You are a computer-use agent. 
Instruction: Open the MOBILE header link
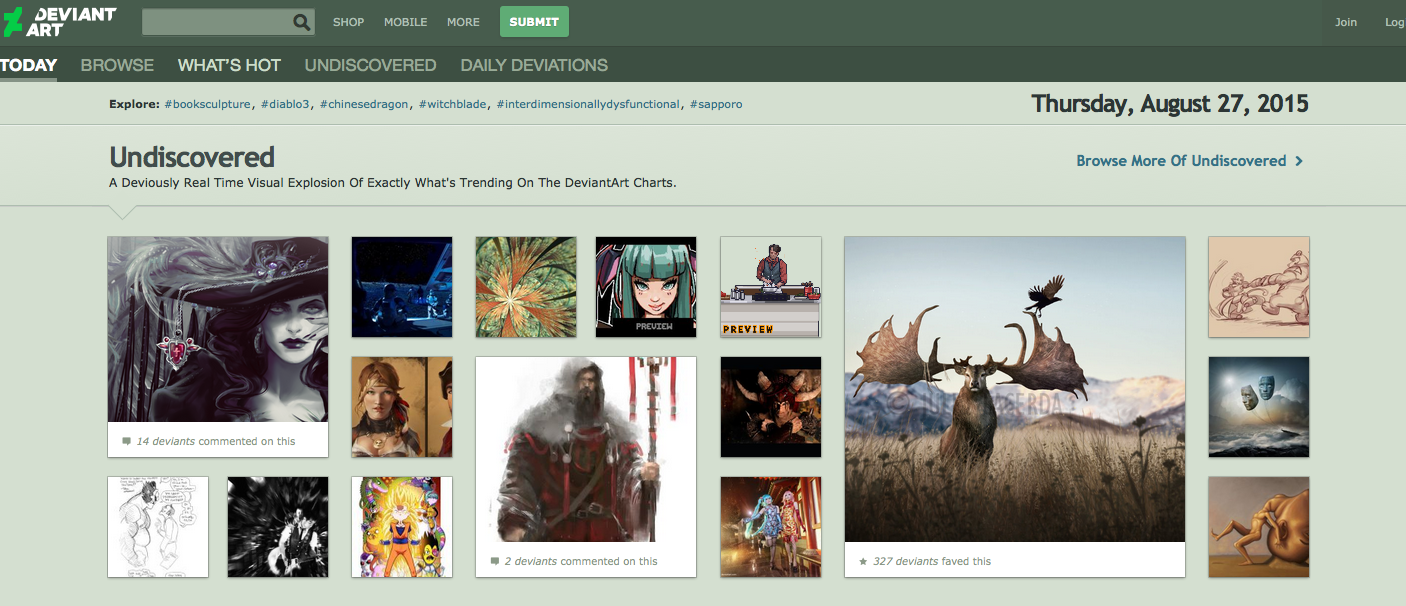[405, 22]
